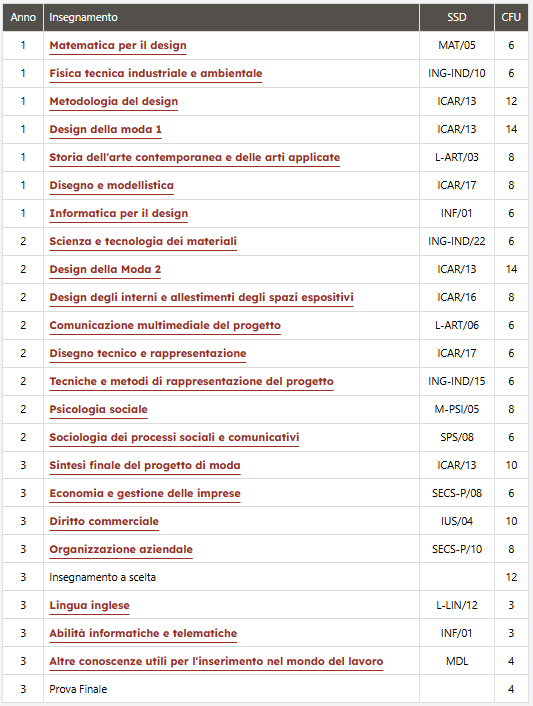Screen dimensions: 533x706
Task: Open the Diritto commerciale link
Action: click(104, 521)
